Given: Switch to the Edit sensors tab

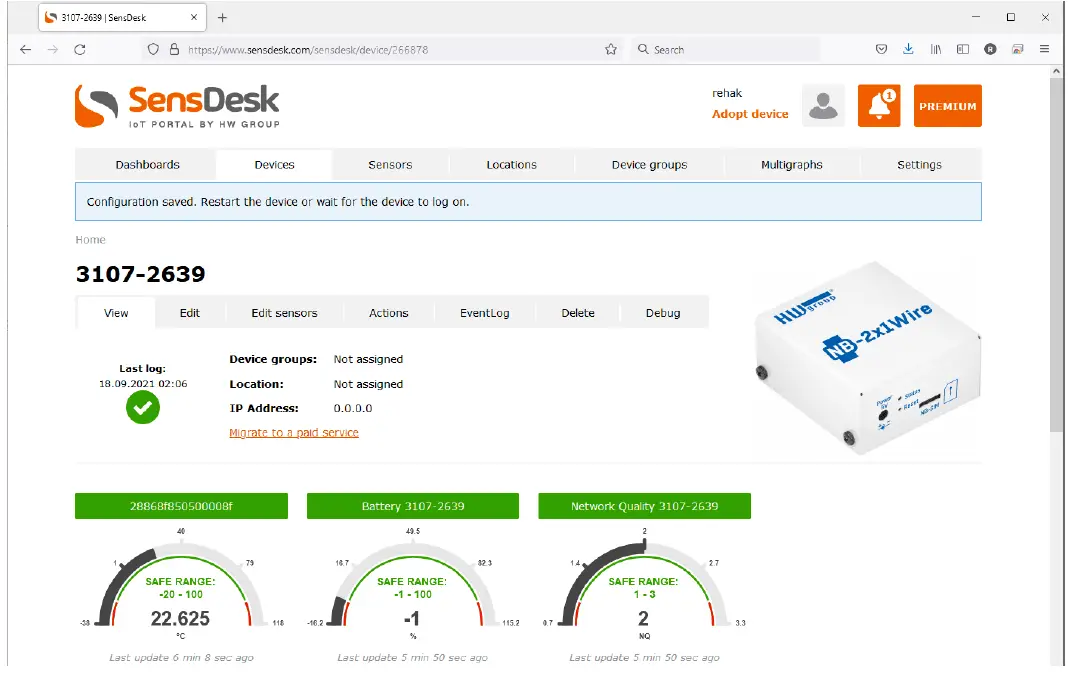Looking at the screenshot, I should tap(284, 313).
